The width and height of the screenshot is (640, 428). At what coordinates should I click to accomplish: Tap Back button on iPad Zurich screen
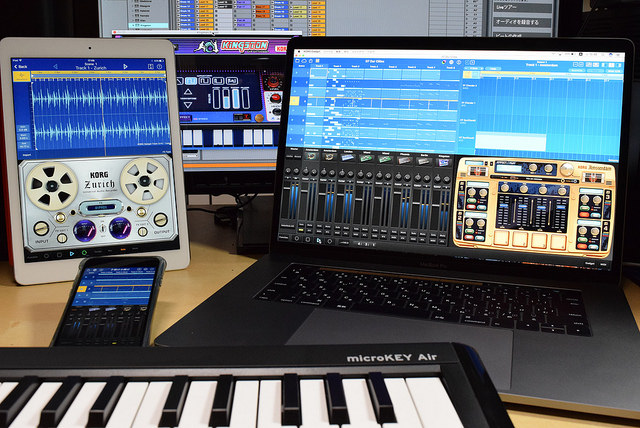coord(20,67)
